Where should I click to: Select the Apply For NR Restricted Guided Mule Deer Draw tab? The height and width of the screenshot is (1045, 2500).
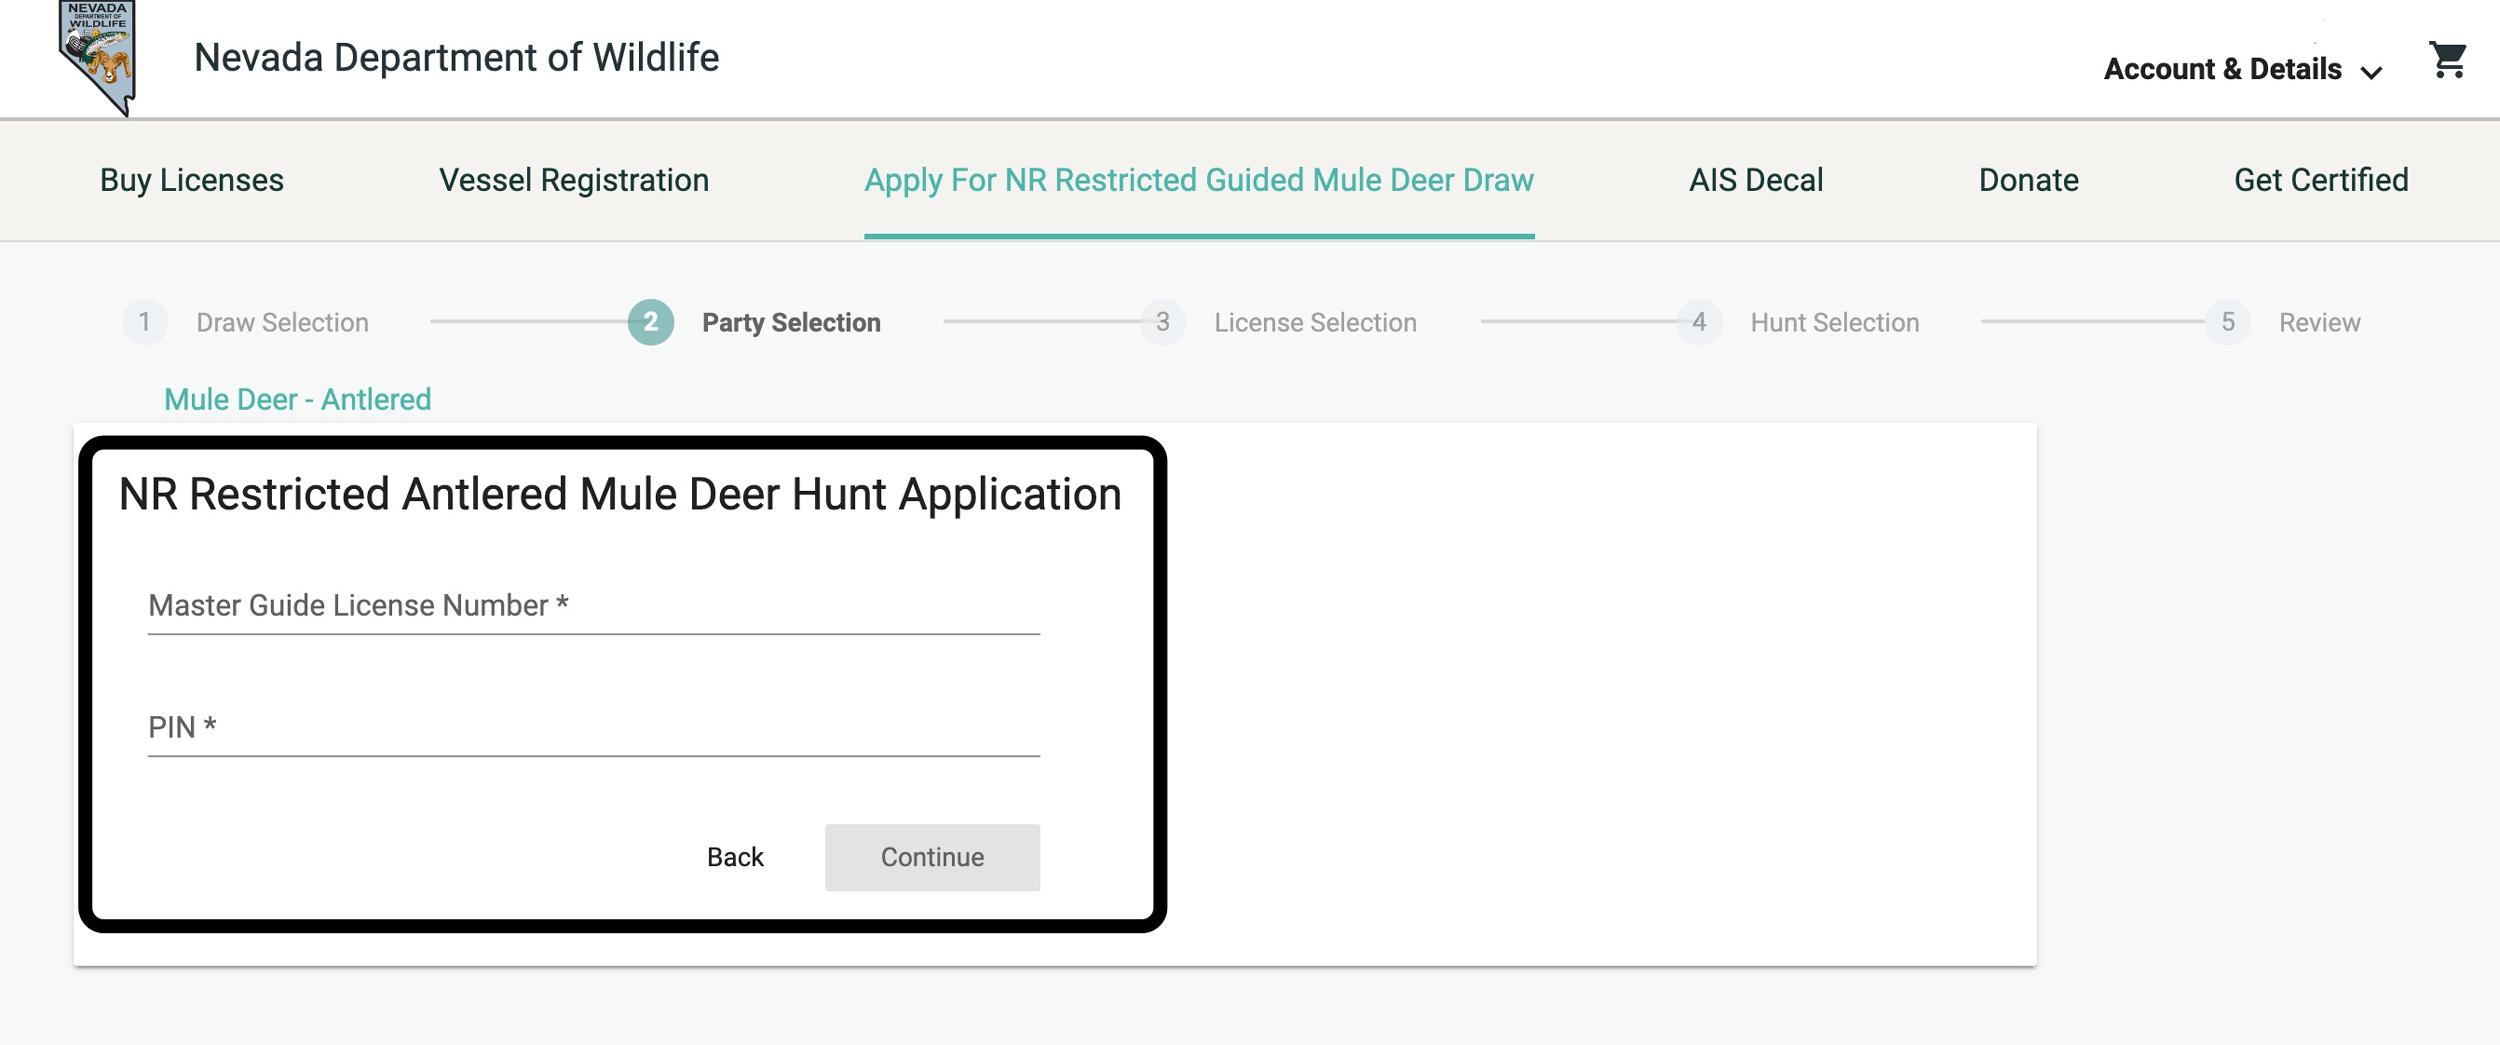1198,181
